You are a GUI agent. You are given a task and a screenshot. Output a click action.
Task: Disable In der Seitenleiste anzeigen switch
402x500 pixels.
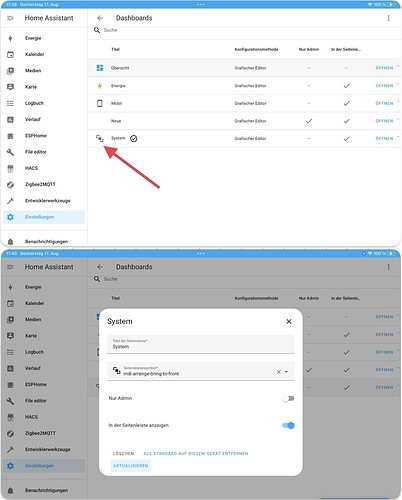coord(288,425)
